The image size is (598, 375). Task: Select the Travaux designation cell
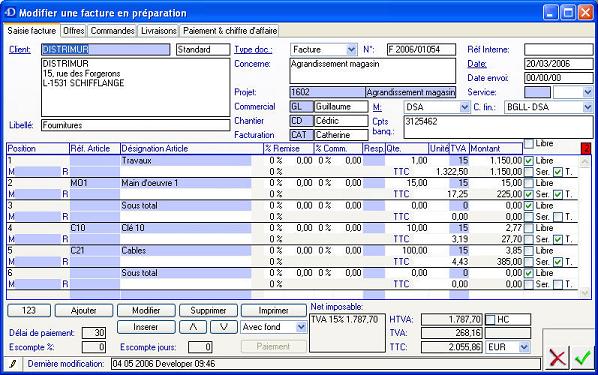coord(186,161)
